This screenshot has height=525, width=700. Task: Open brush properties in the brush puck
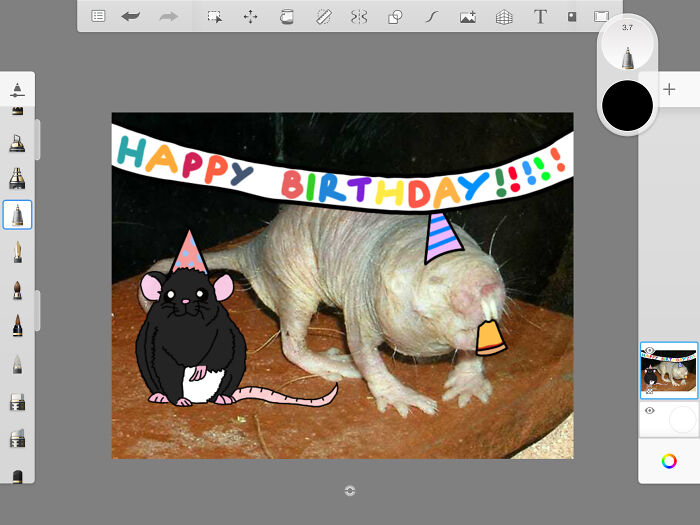pyautogui.click(x=627, y=48)
